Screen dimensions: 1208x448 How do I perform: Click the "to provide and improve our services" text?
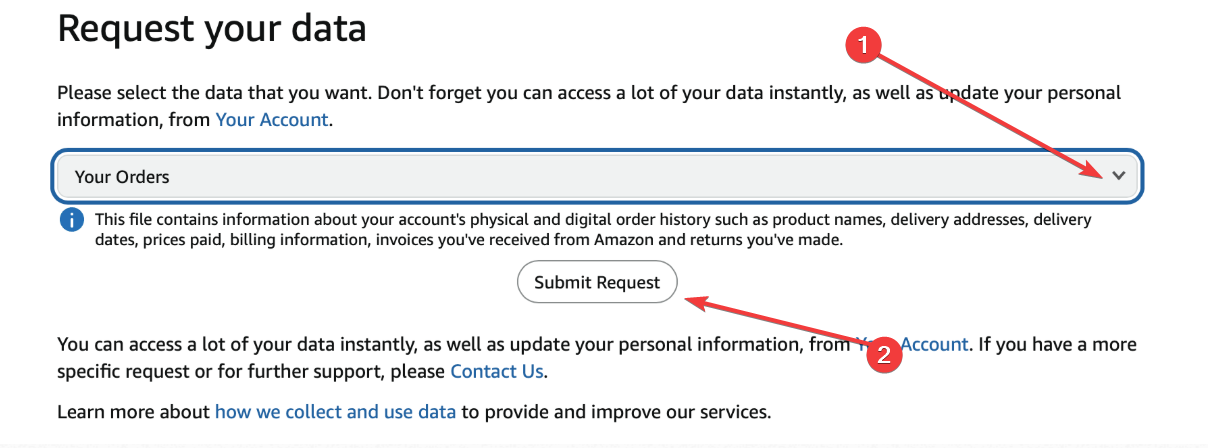616,411
